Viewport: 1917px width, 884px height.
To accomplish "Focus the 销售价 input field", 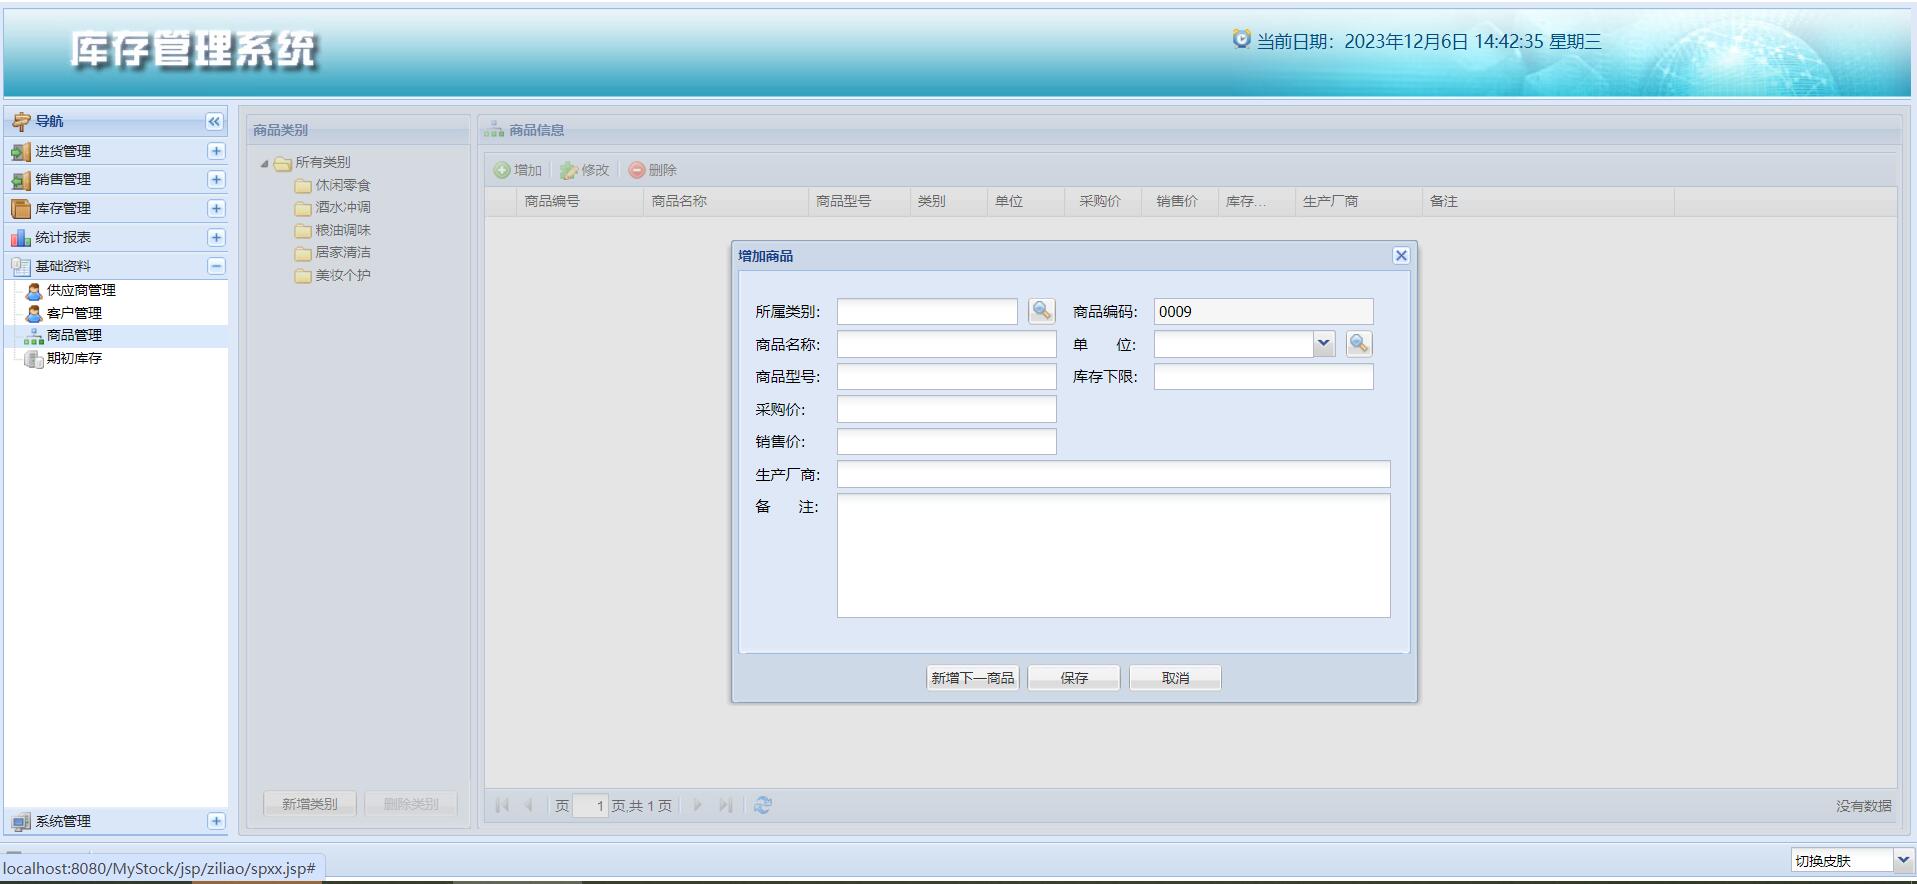I will point(946,442).
